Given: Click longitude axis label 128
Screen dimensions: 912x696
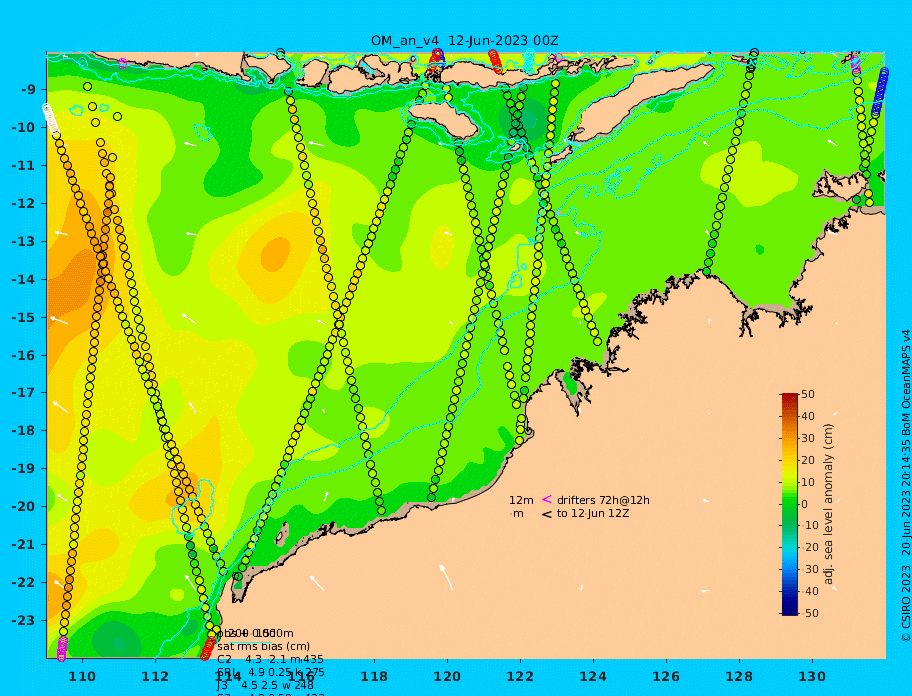Looking at the screenshot, I should (739, 677).
